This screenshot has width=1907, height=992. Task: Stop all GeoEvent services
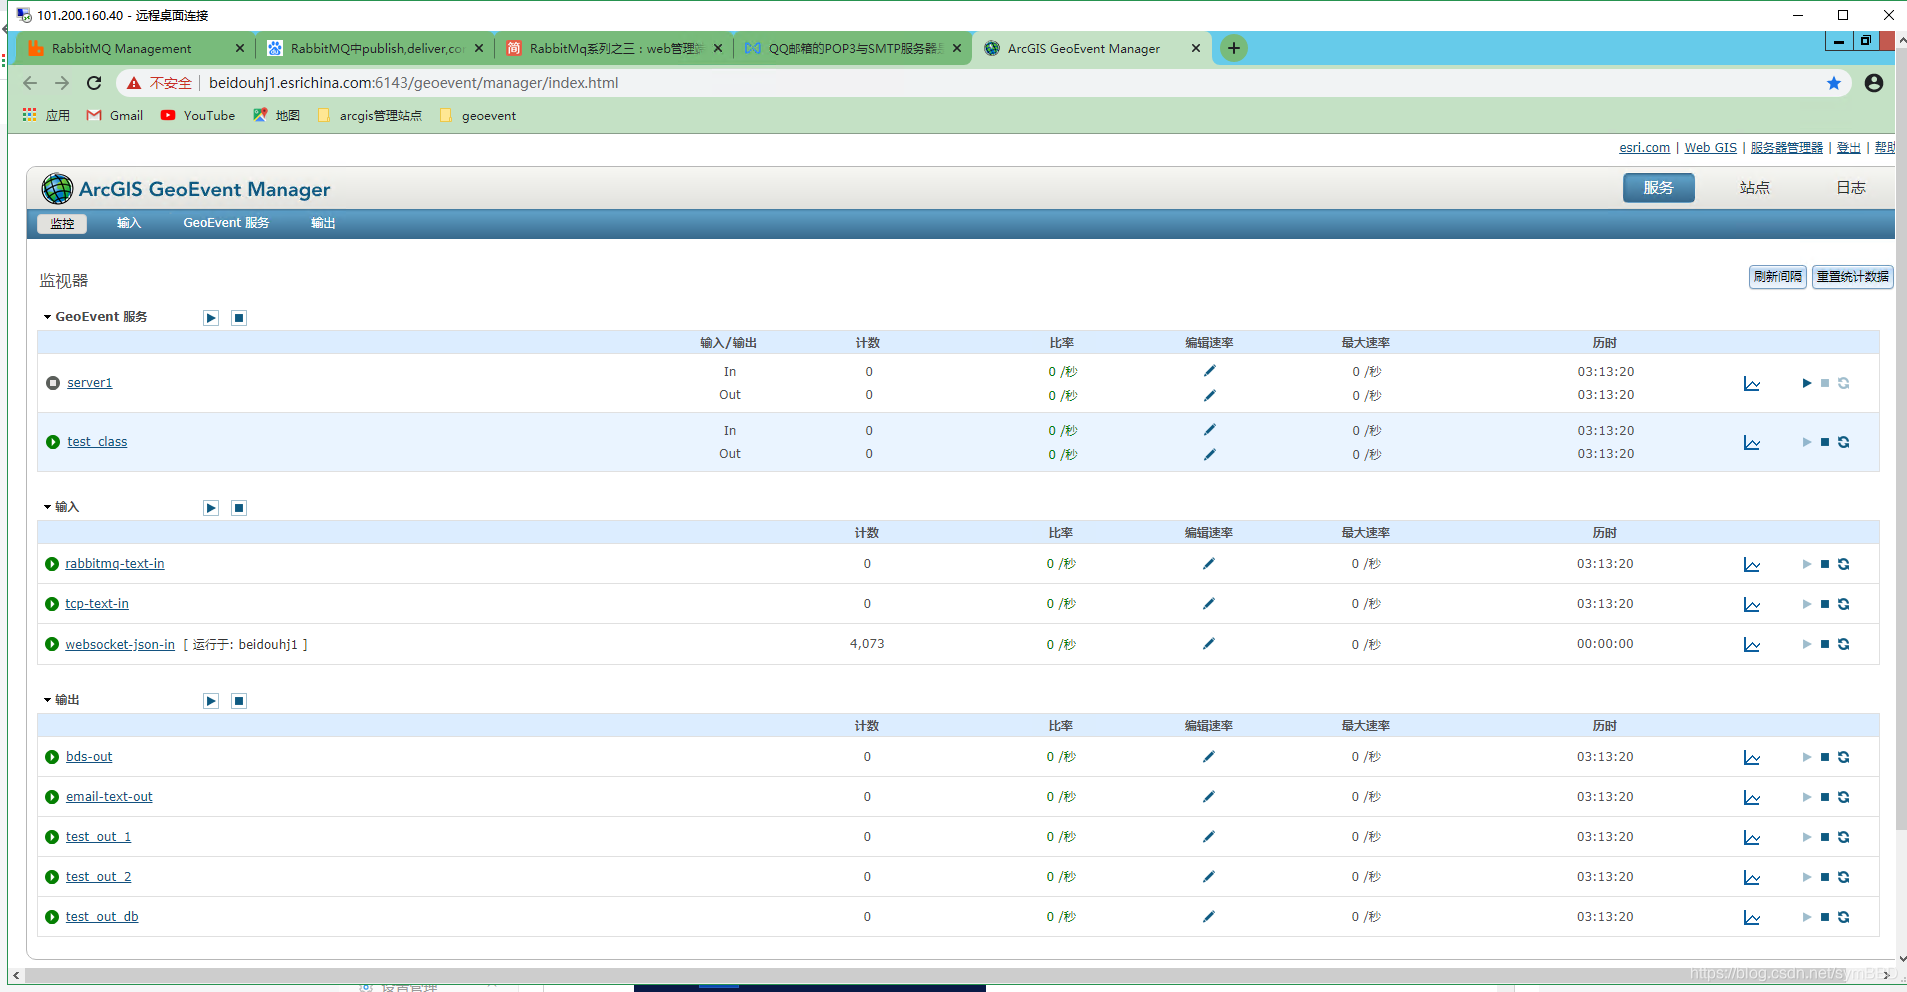tap(239, 318)
